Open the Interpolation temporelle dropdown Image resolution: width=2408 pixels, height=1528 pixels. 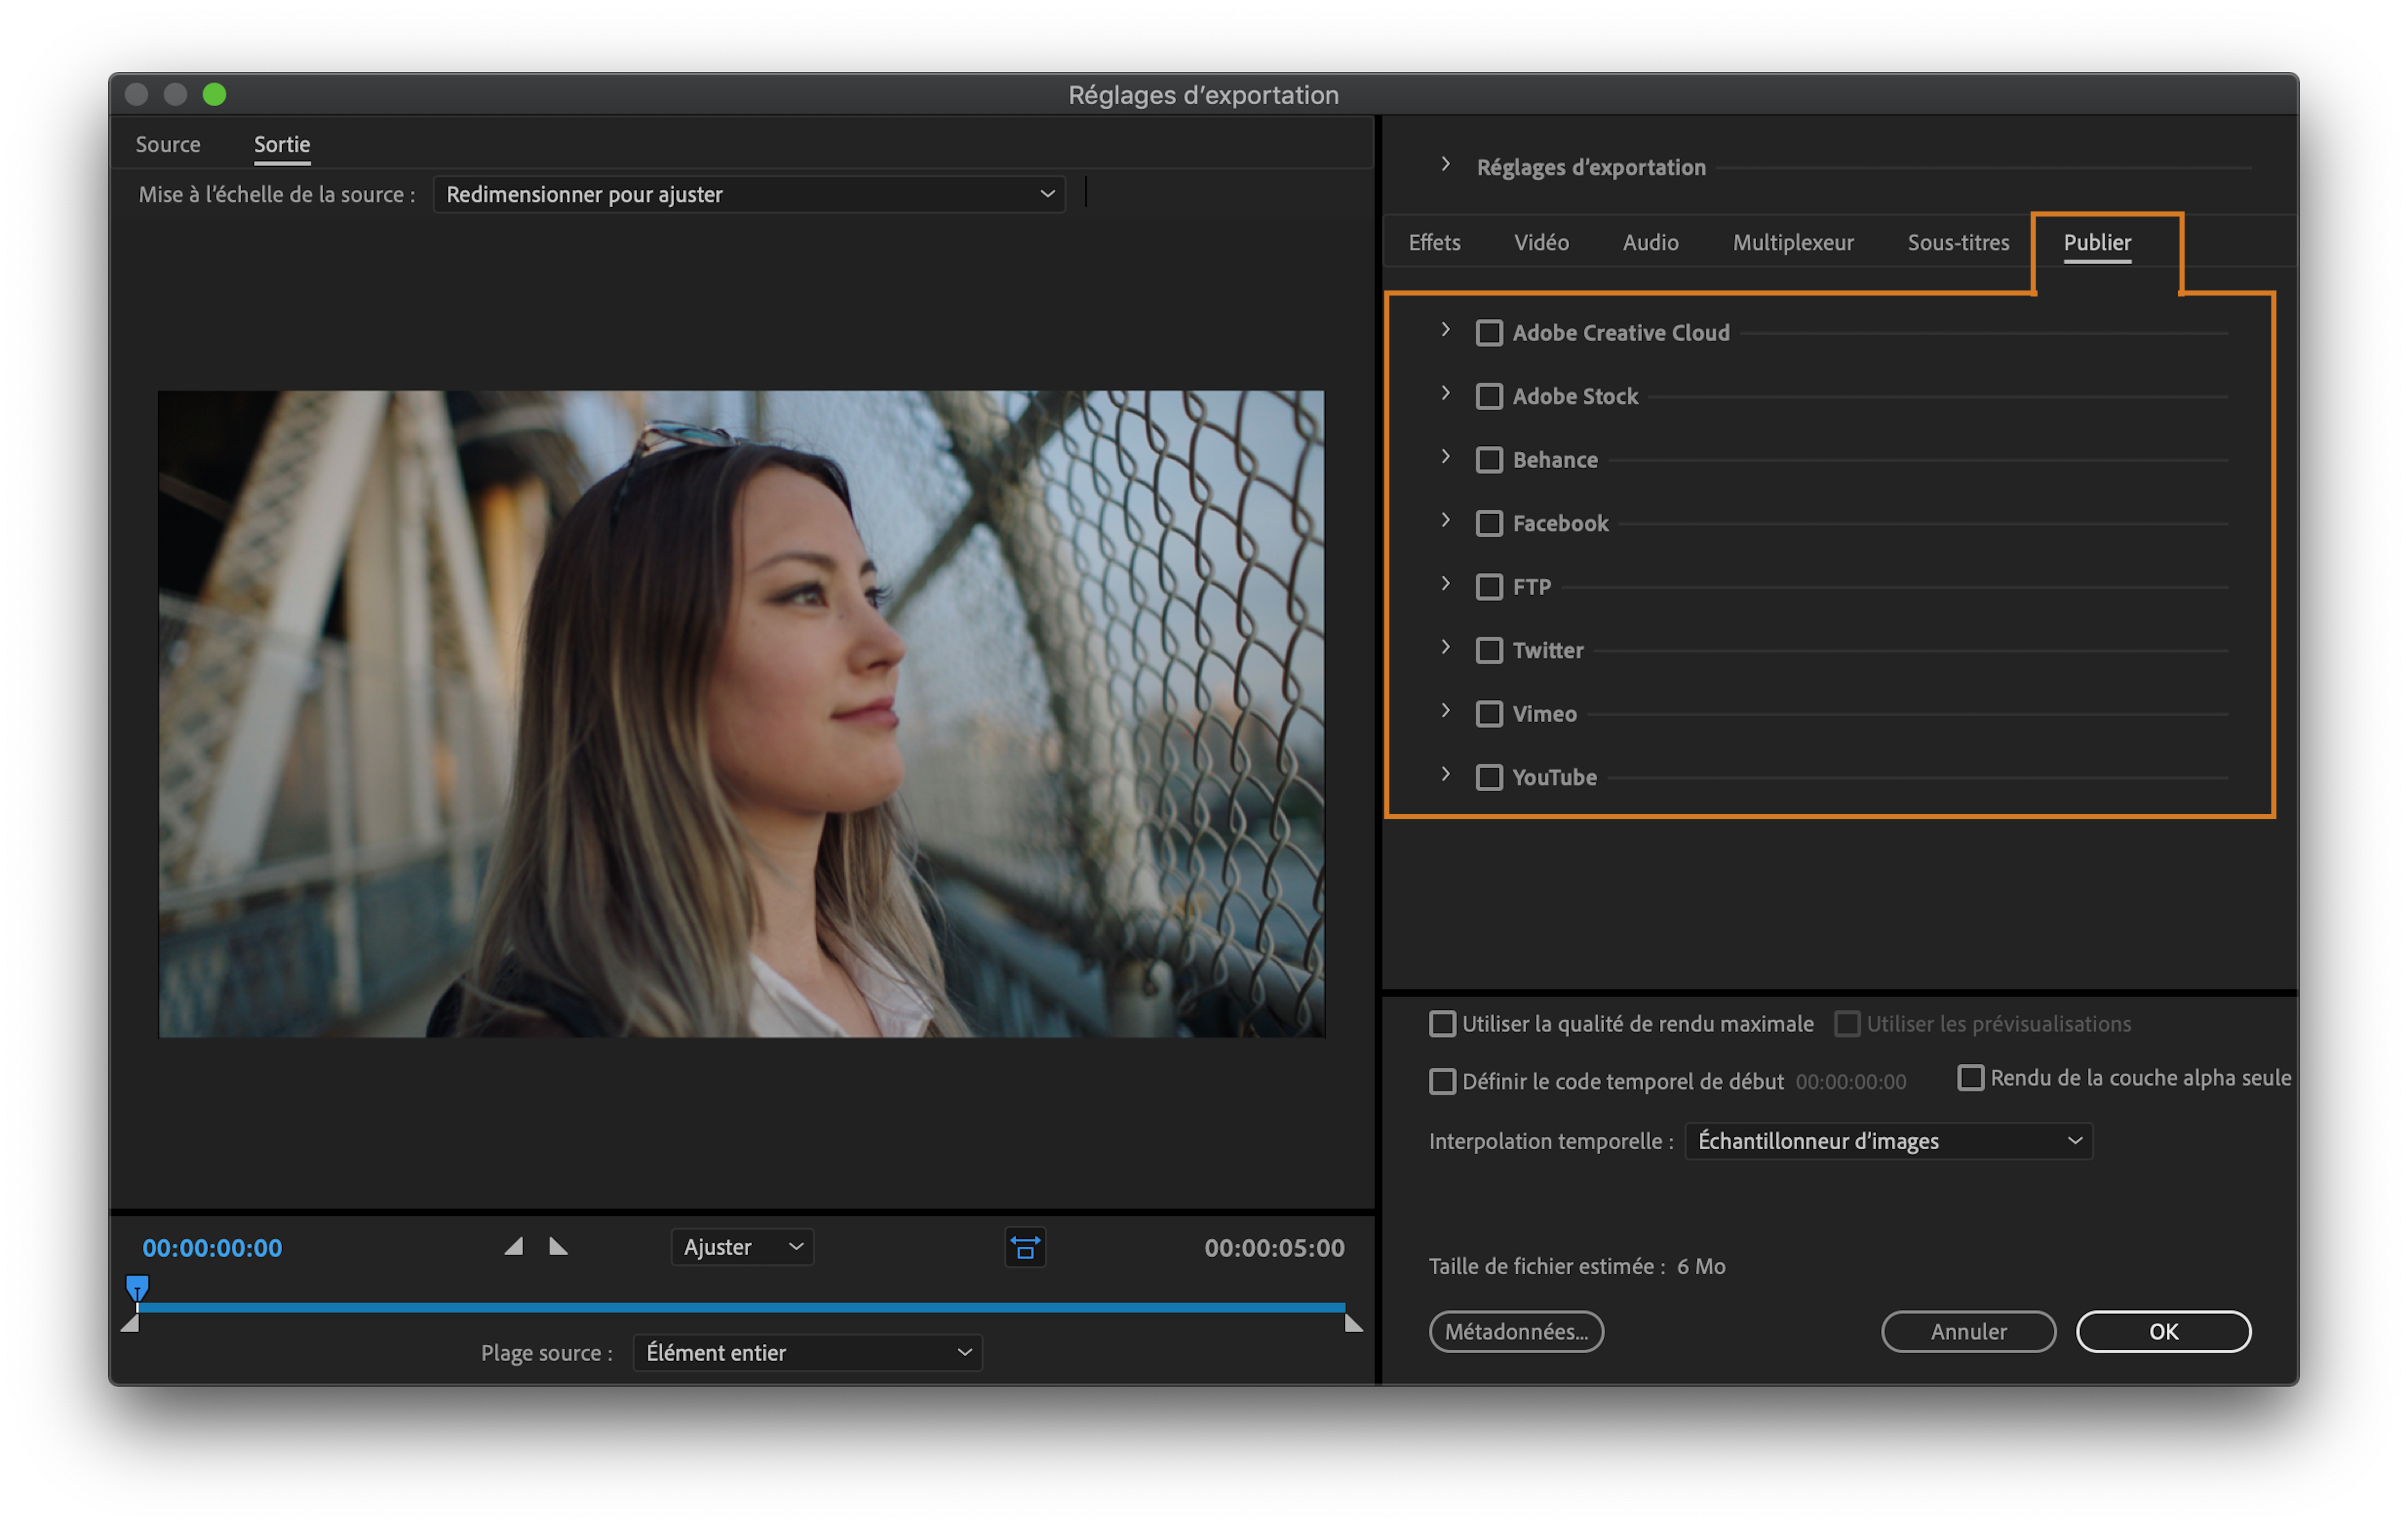pos(1888,1141)
